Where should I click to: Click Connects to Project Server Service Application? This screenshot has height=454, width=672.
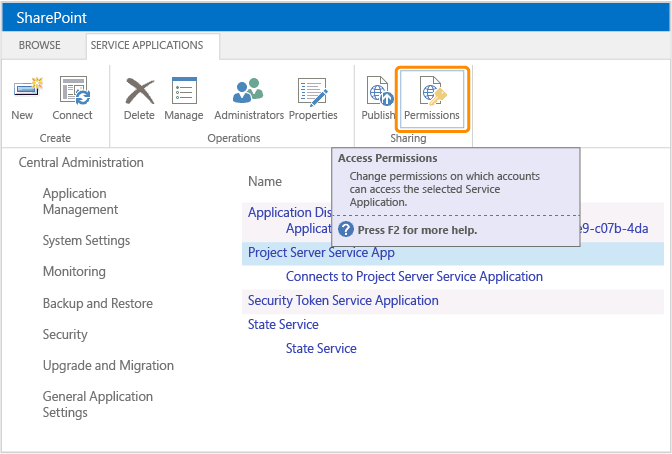click(414, 277)
